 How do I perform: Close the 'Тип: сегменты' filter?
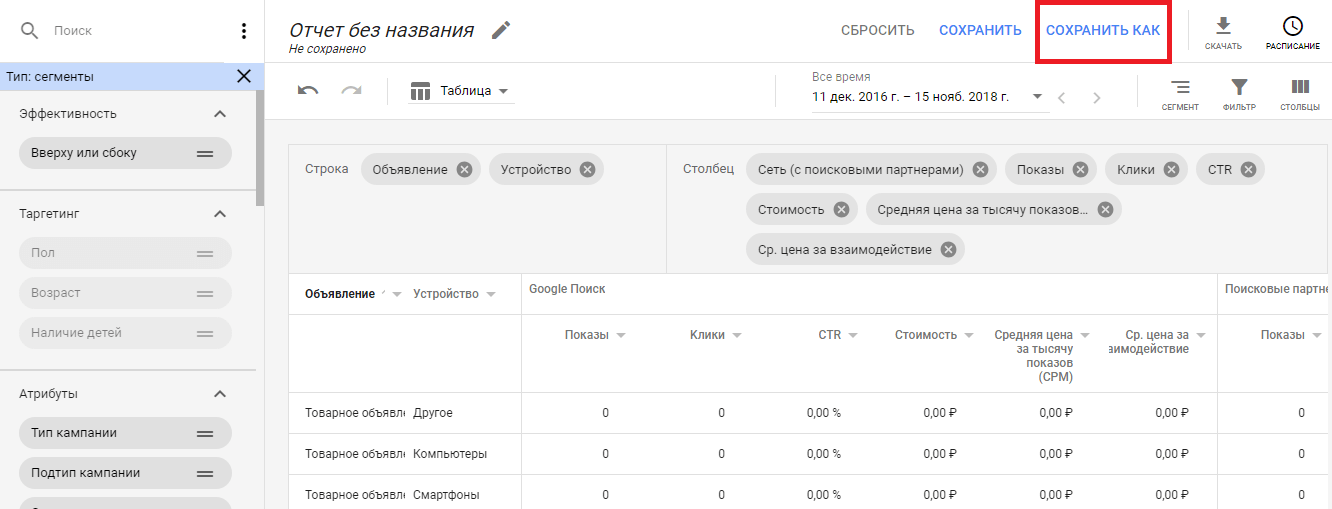tap(244, 76)
